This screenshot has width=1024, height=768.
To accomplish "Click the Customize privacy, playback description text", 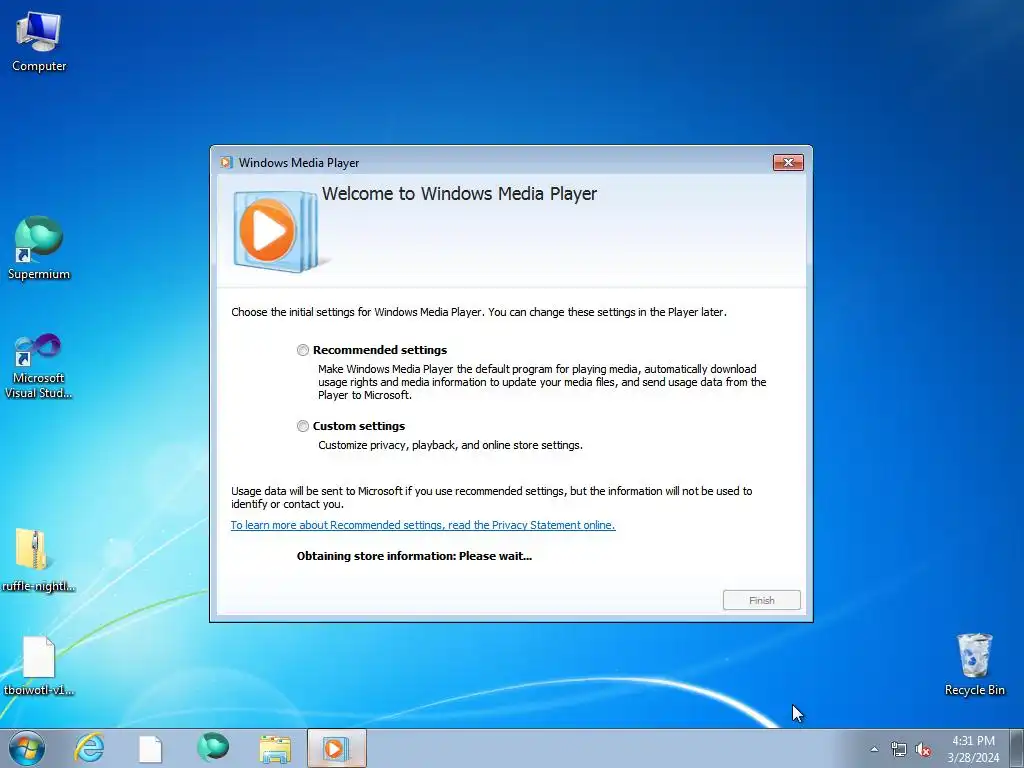I will (450, 445).
